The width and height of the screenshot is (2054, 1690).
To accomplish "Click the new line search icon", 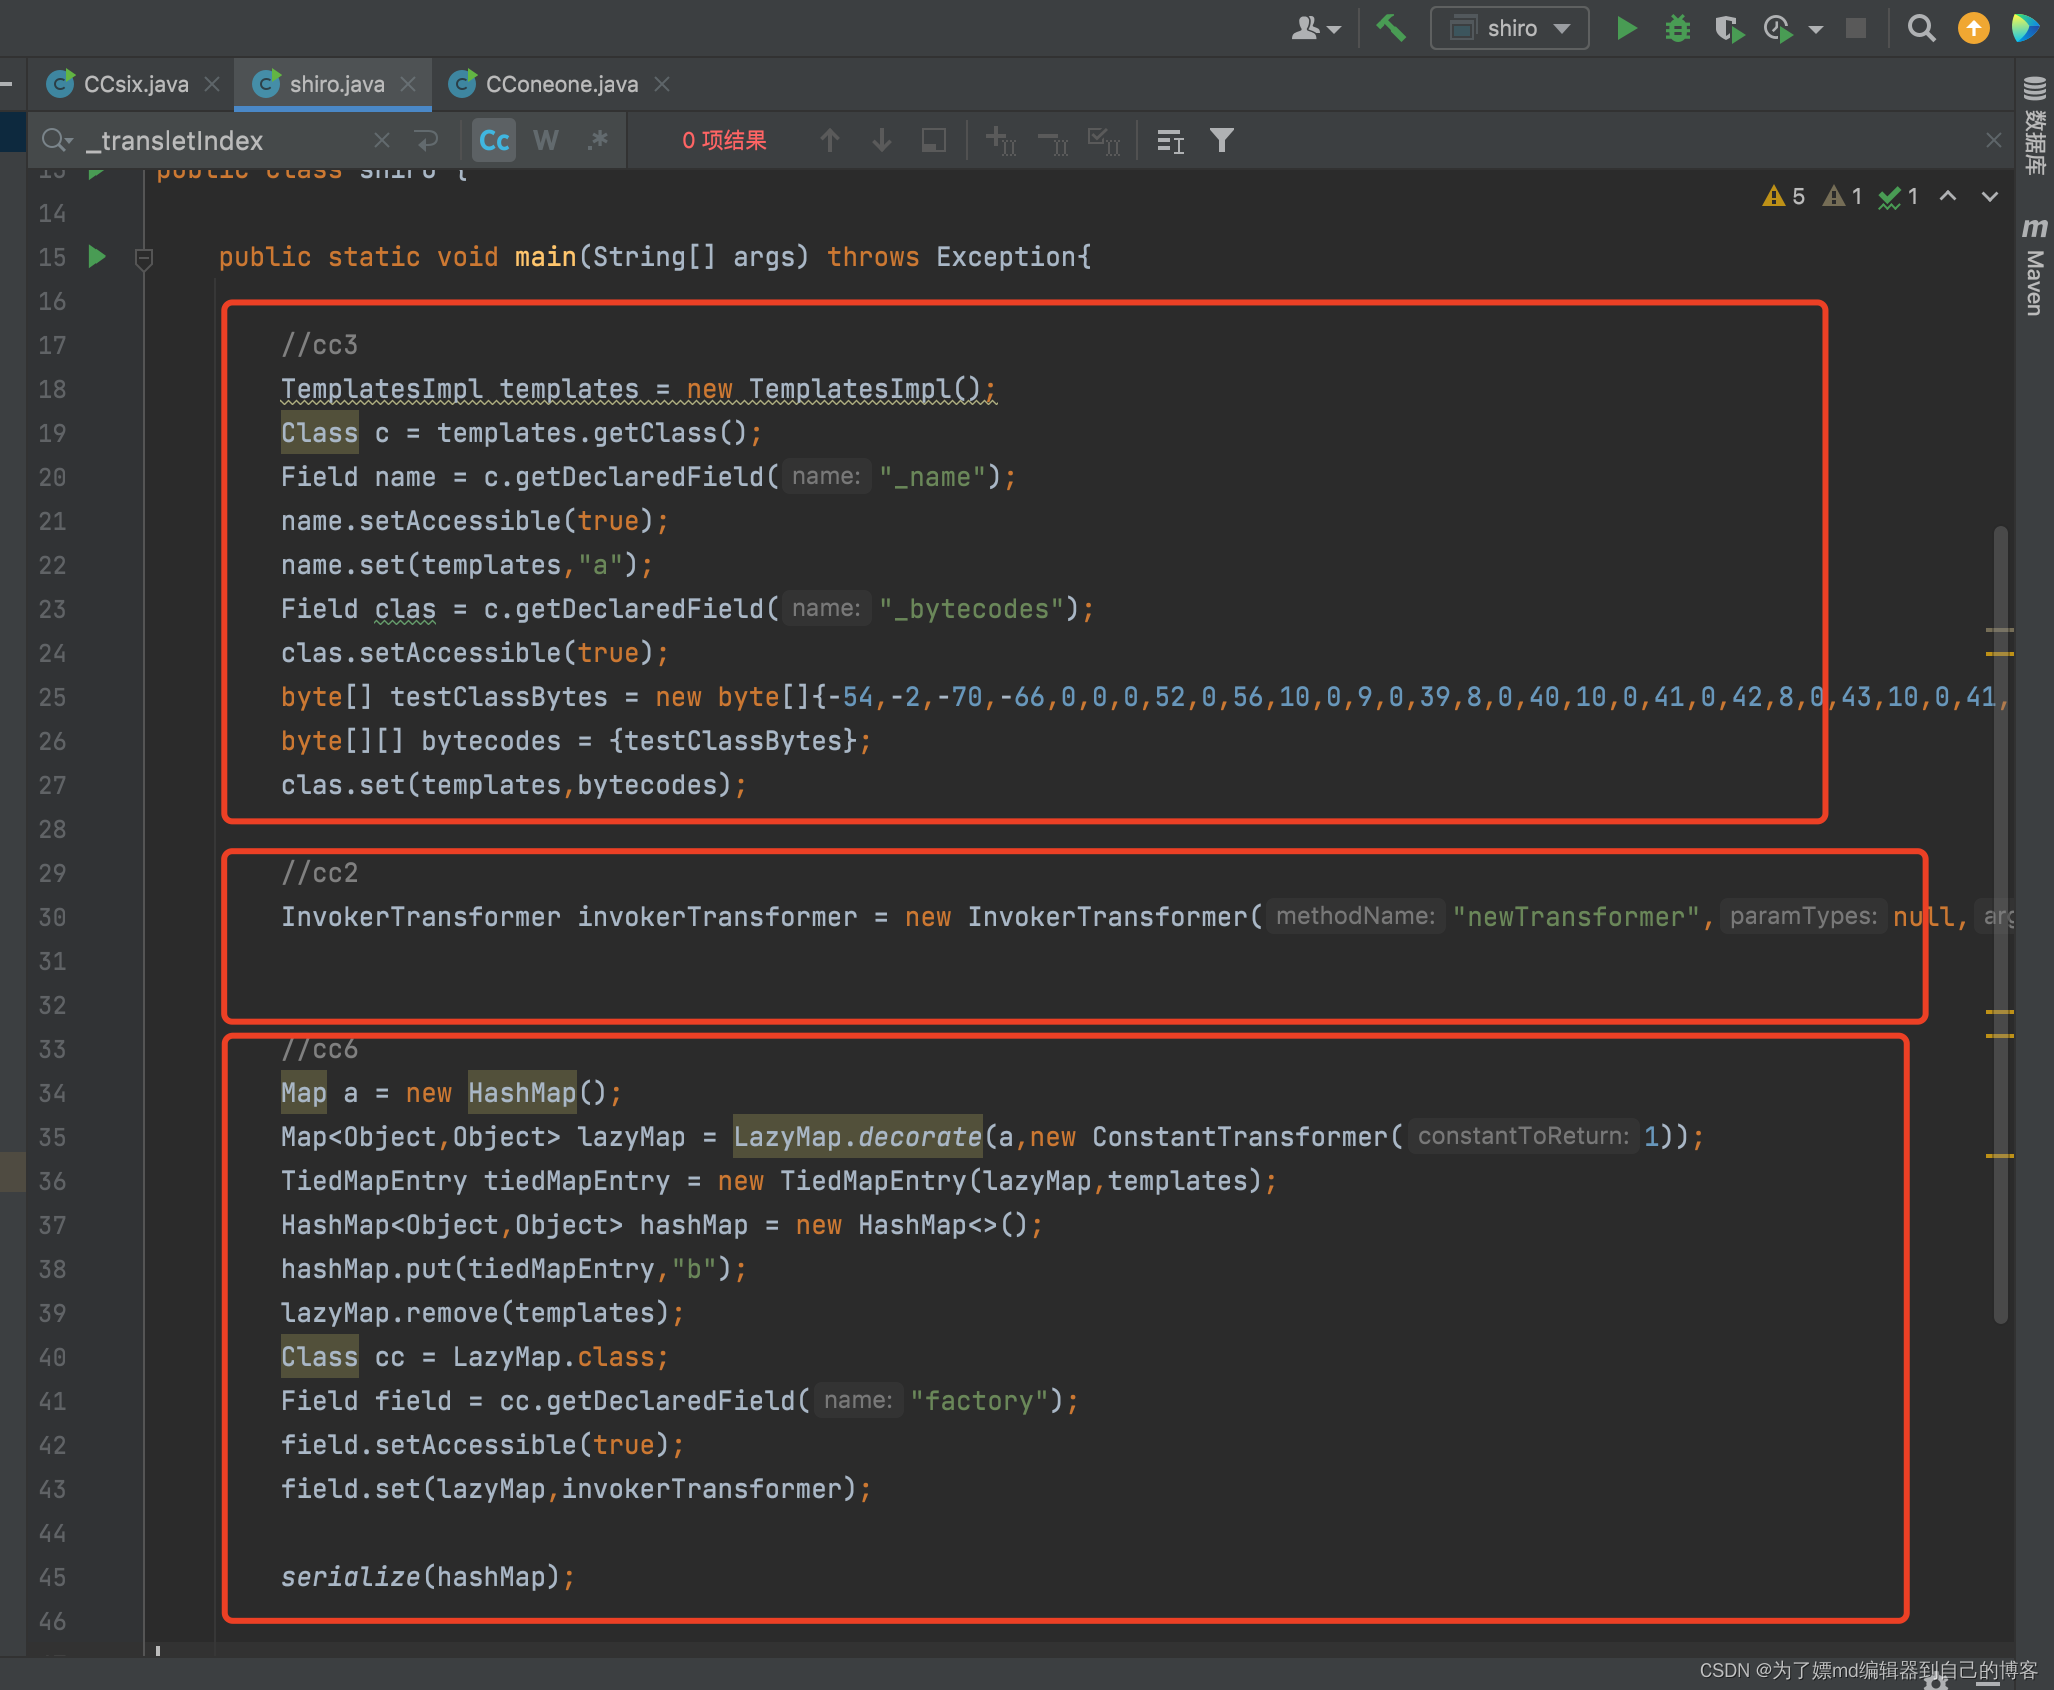I will point(427,141).
